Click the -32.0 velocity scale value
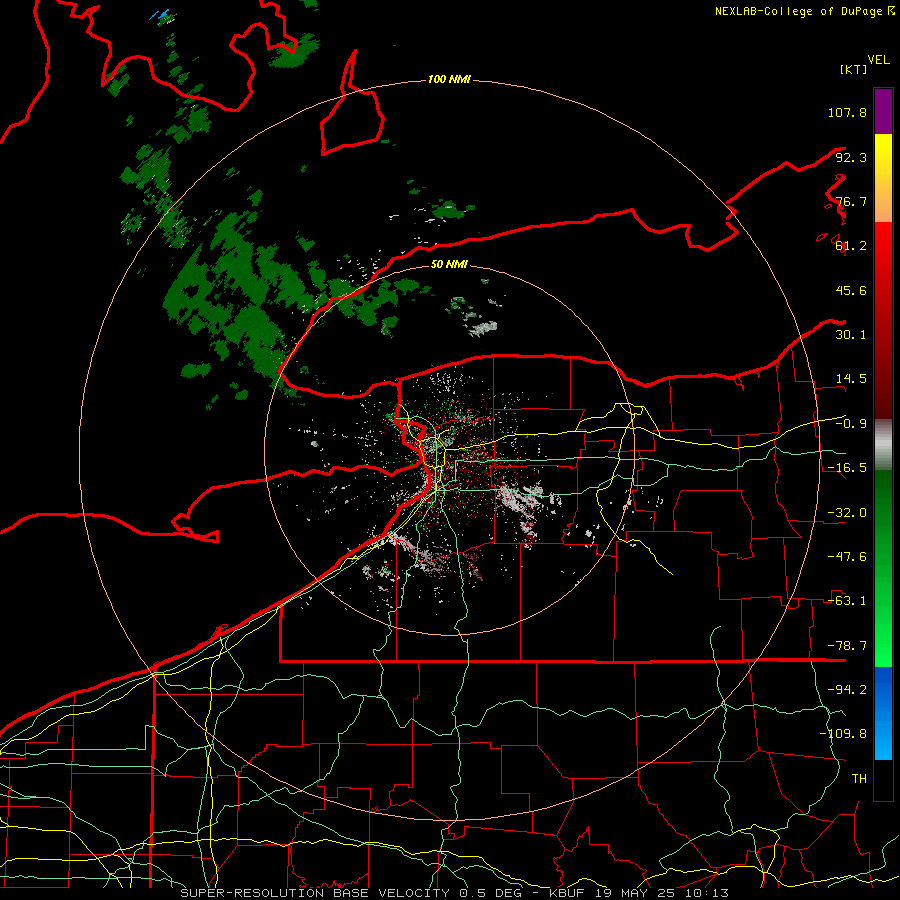This screenshot has height=900, width=900. click(847, 513)
